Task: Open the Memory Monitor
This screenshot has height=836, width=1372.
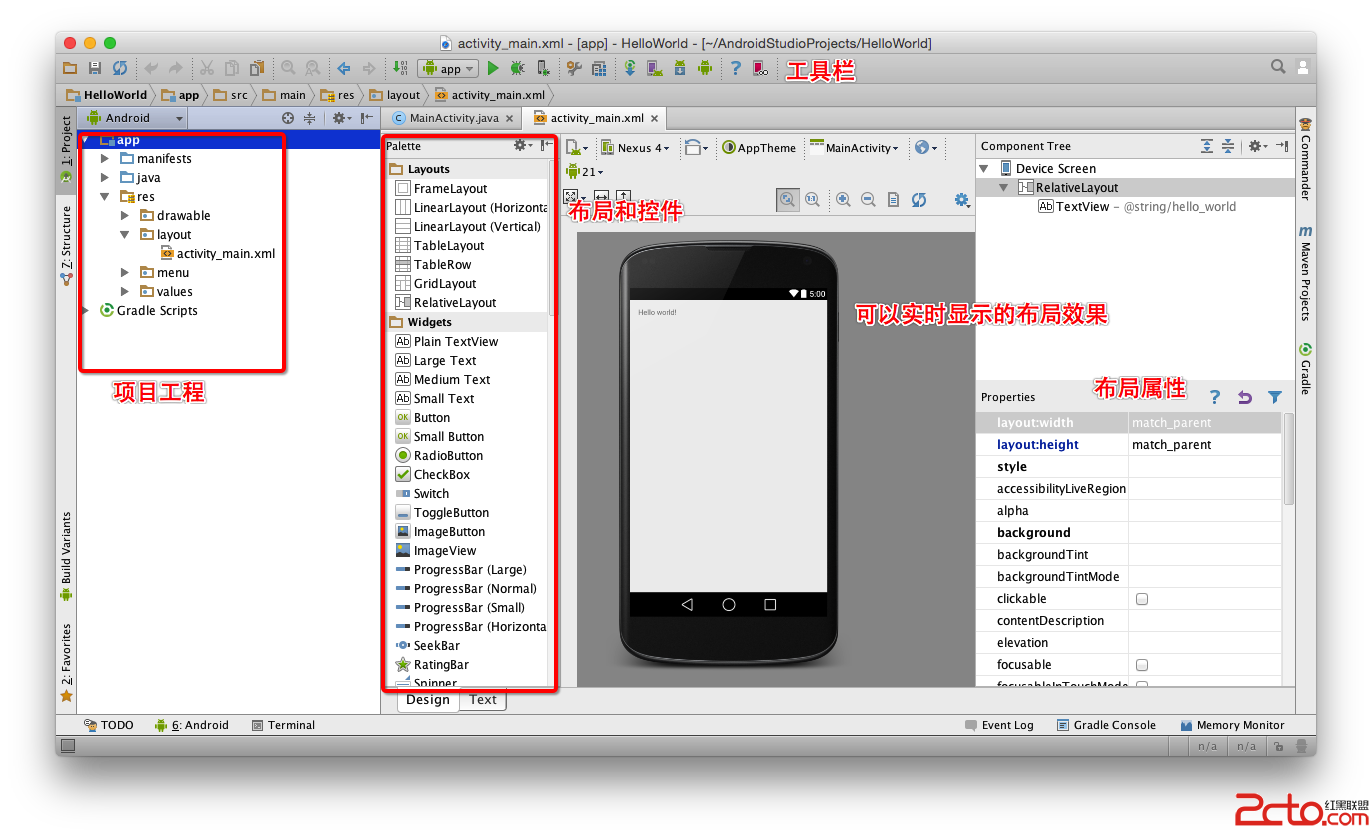Action: click(1232, 725)
